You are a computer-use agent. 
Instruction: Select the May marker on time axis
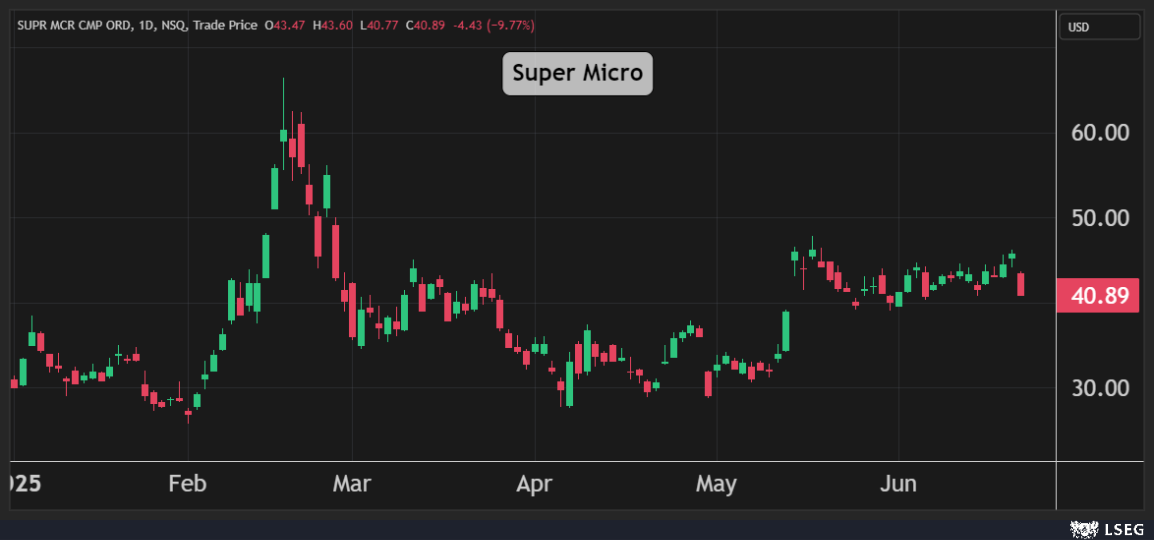716,485
